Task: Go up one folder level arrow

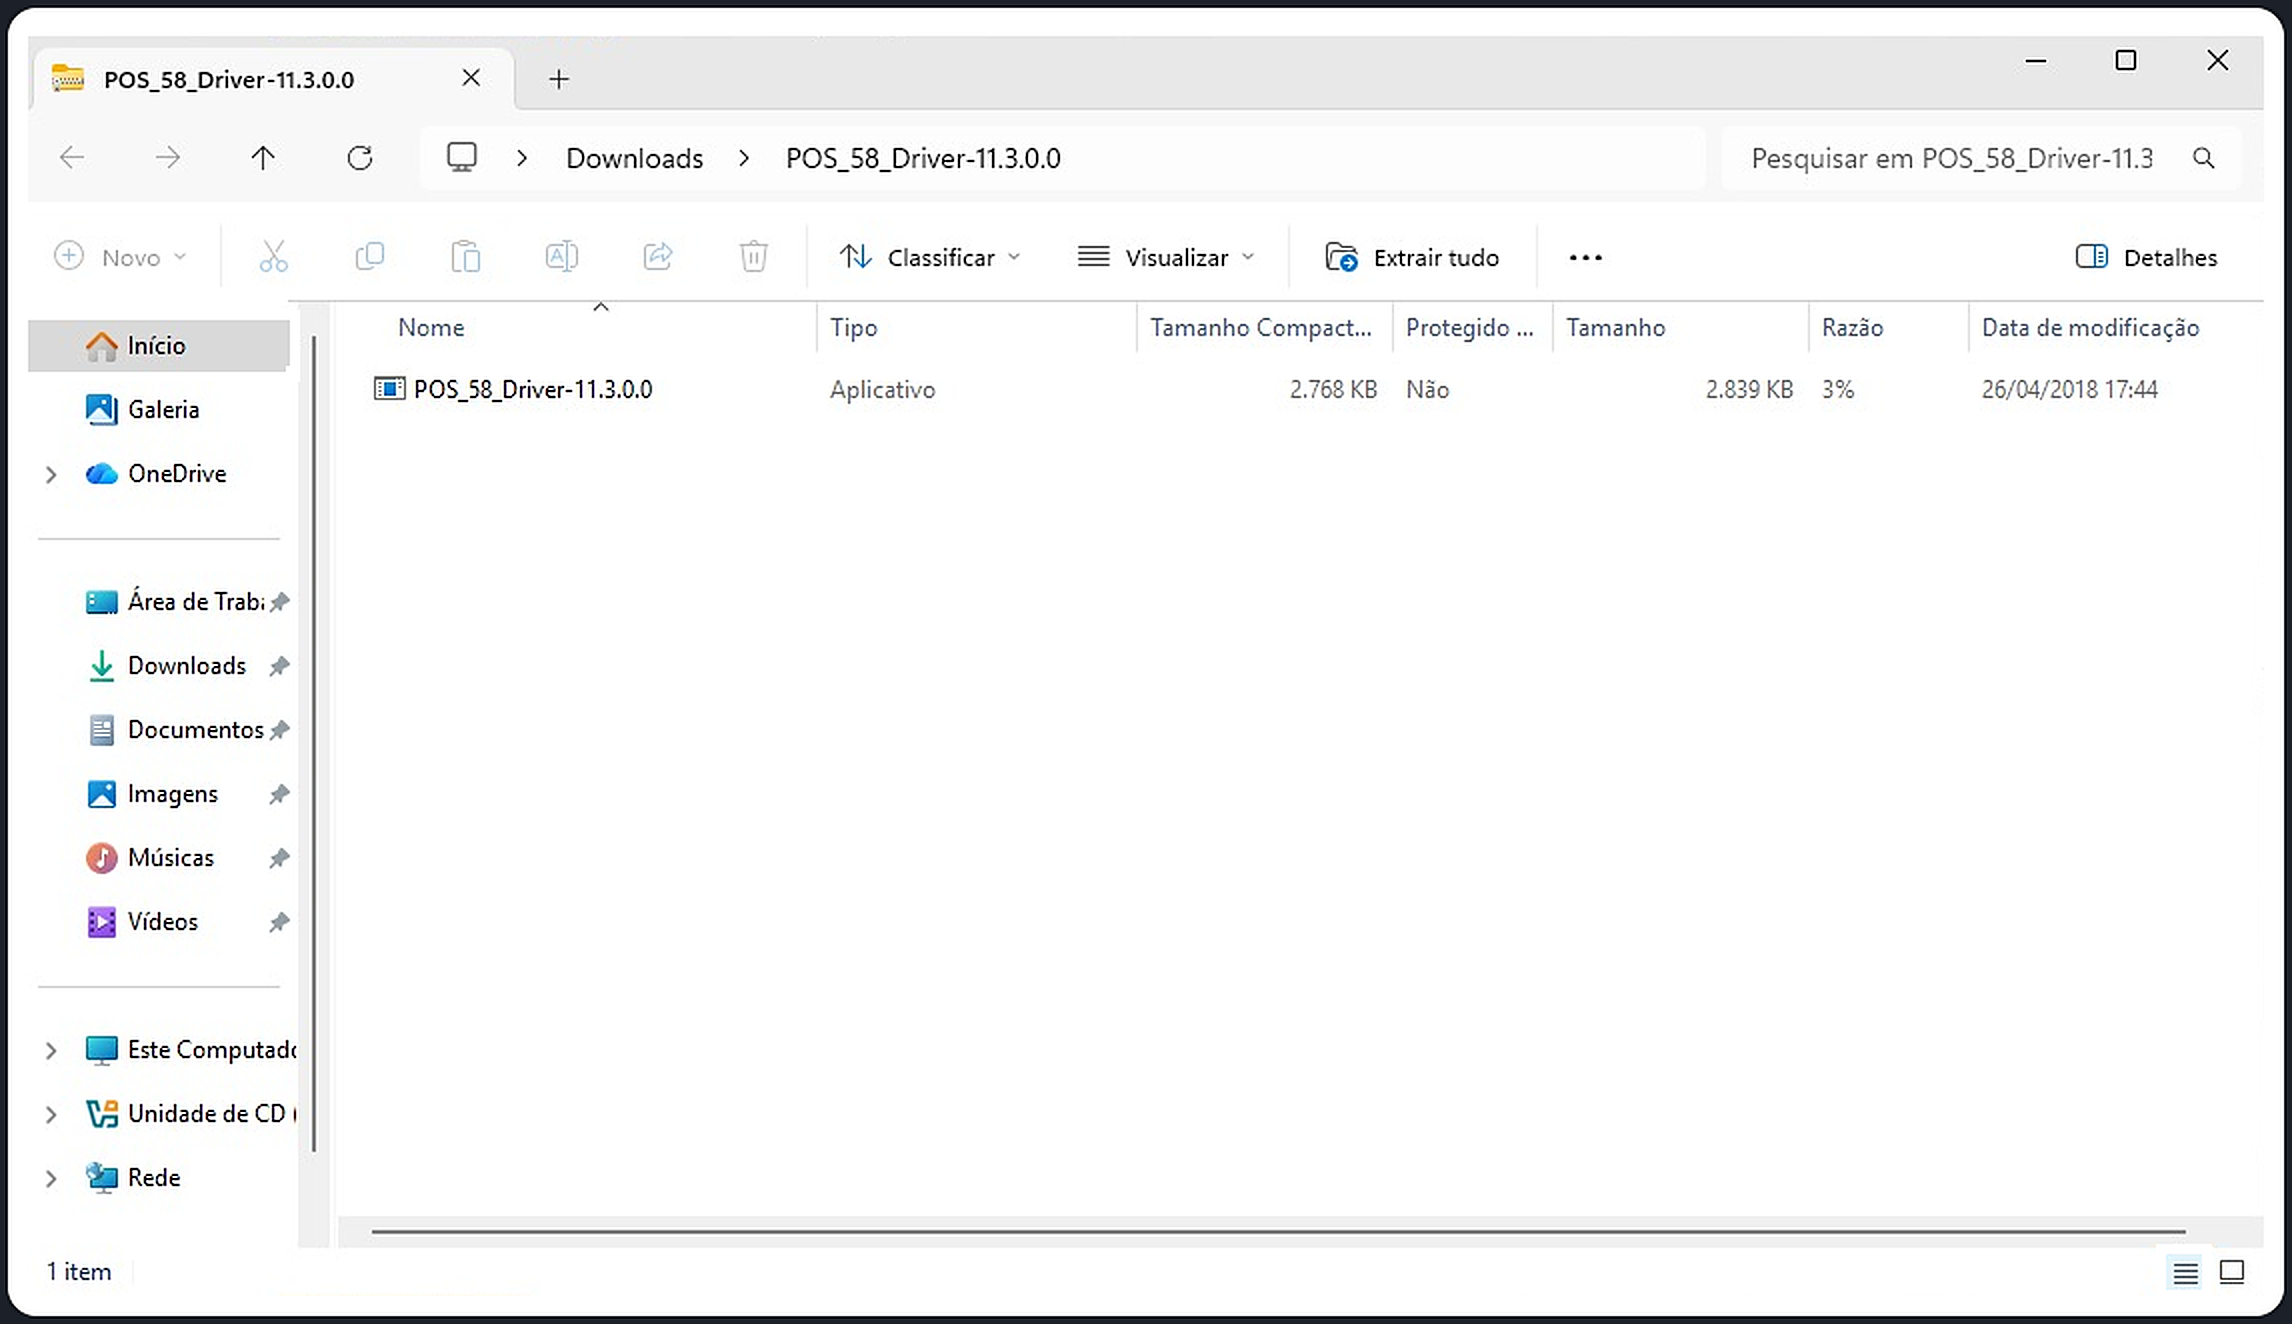Action: pos(263,158)
